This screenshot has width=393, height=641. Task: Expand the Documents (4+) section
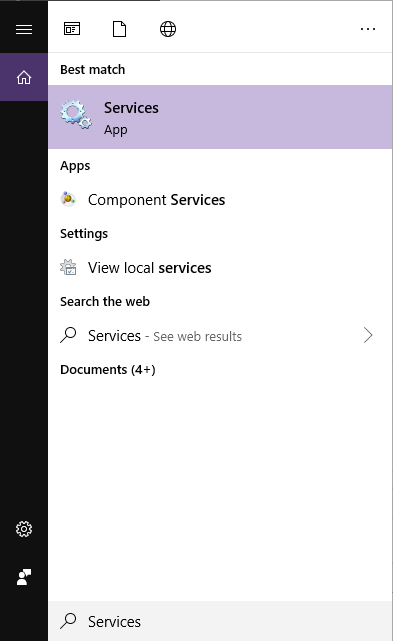coord(108,370)
